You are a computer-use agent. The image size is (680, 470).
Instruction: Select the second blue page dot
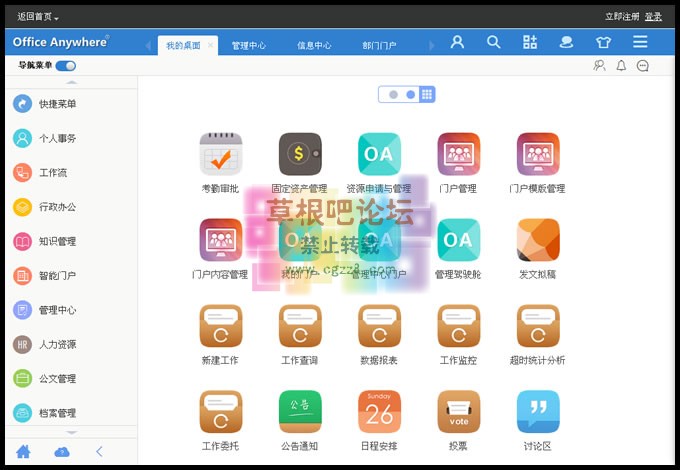(x=410, y=95)
